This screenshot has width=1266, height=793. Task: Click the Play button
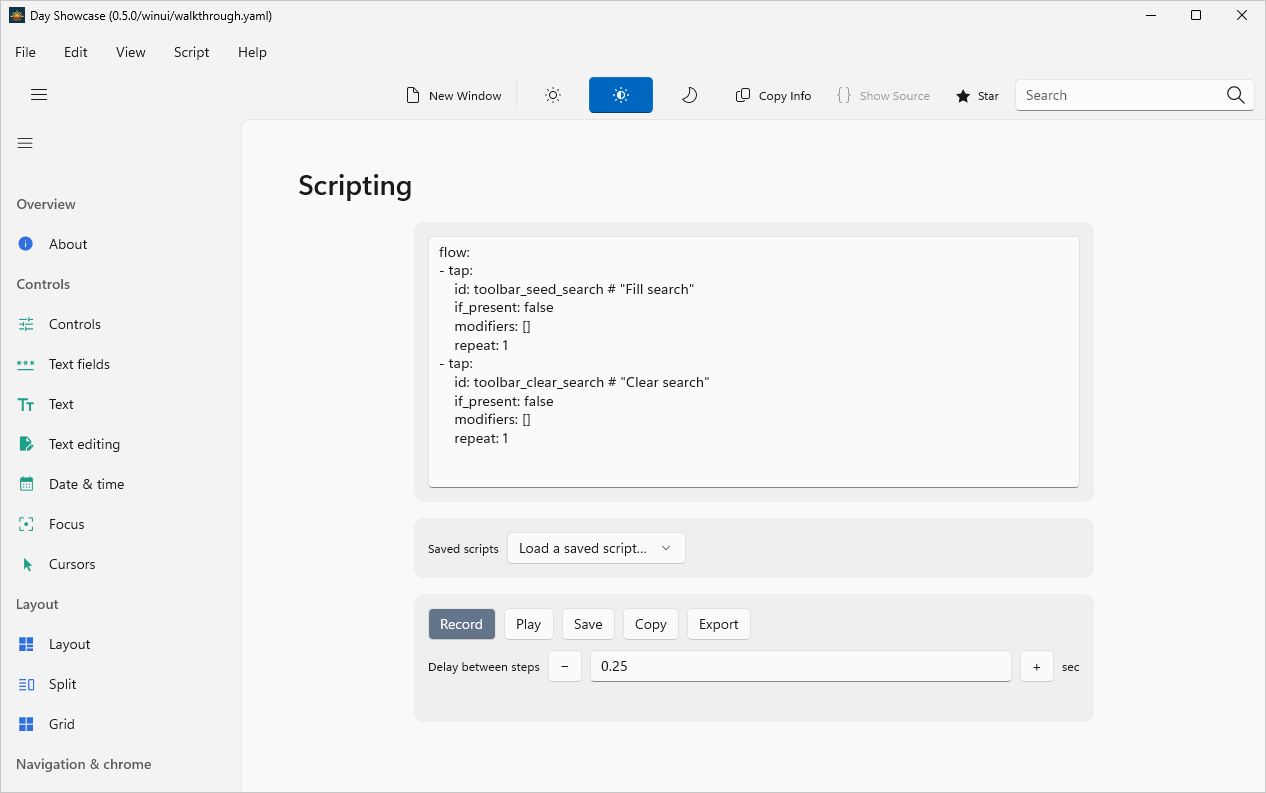[x=528, y=624]
